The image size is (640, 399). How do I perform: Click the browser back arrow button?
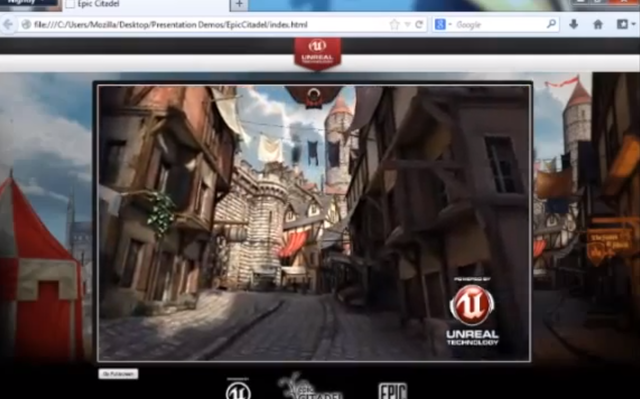tap(7, 25)
